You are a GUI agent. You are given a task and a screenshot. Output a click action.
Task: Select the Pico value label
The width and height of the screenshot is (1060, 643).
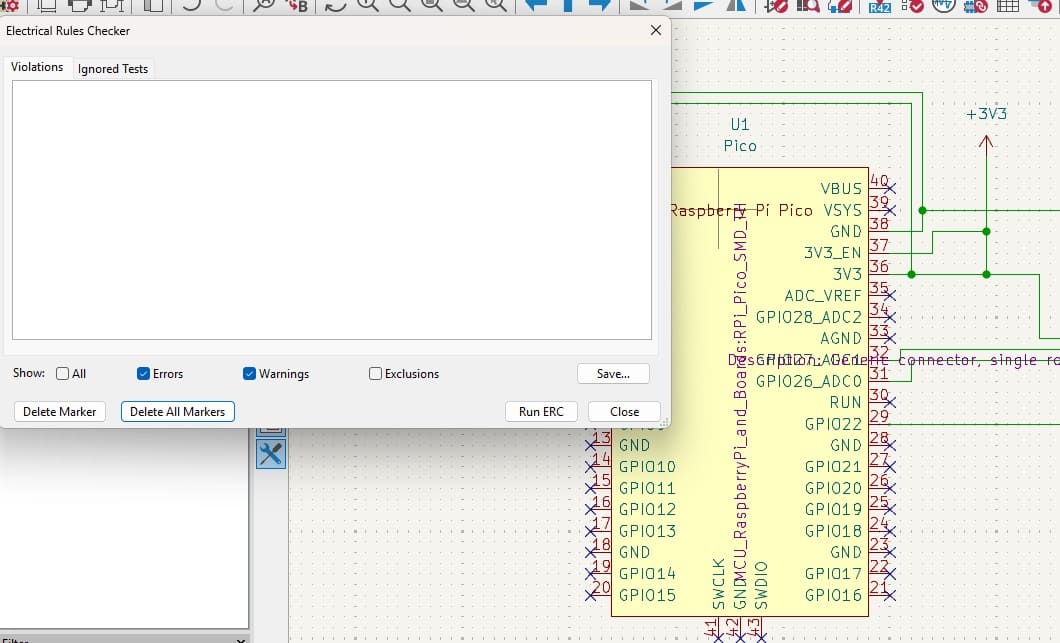coord(740,146)
